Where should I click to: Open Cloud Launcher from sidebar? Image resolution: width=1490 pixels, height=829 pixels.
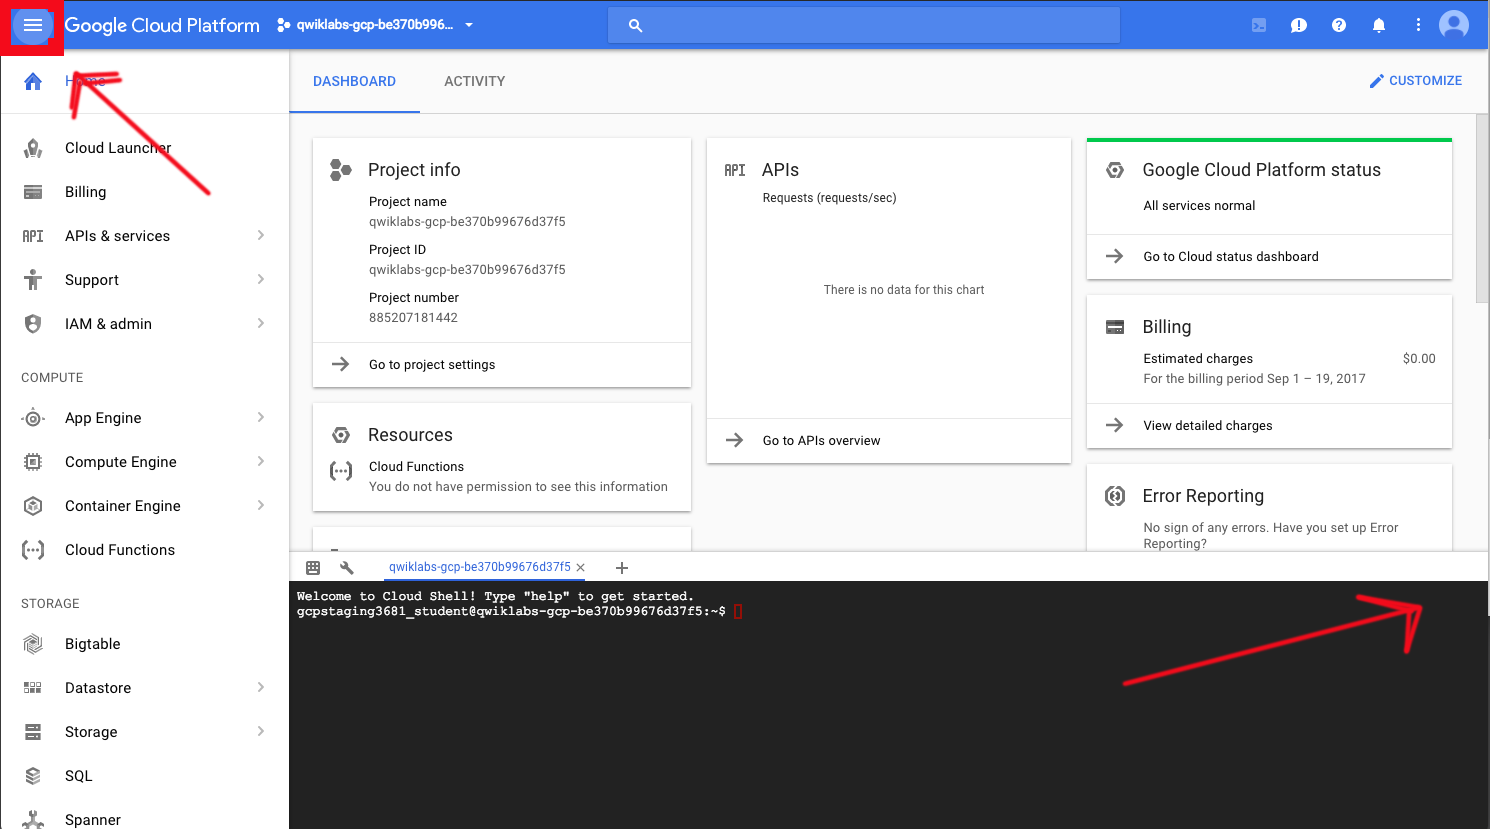tap(118, 148)
